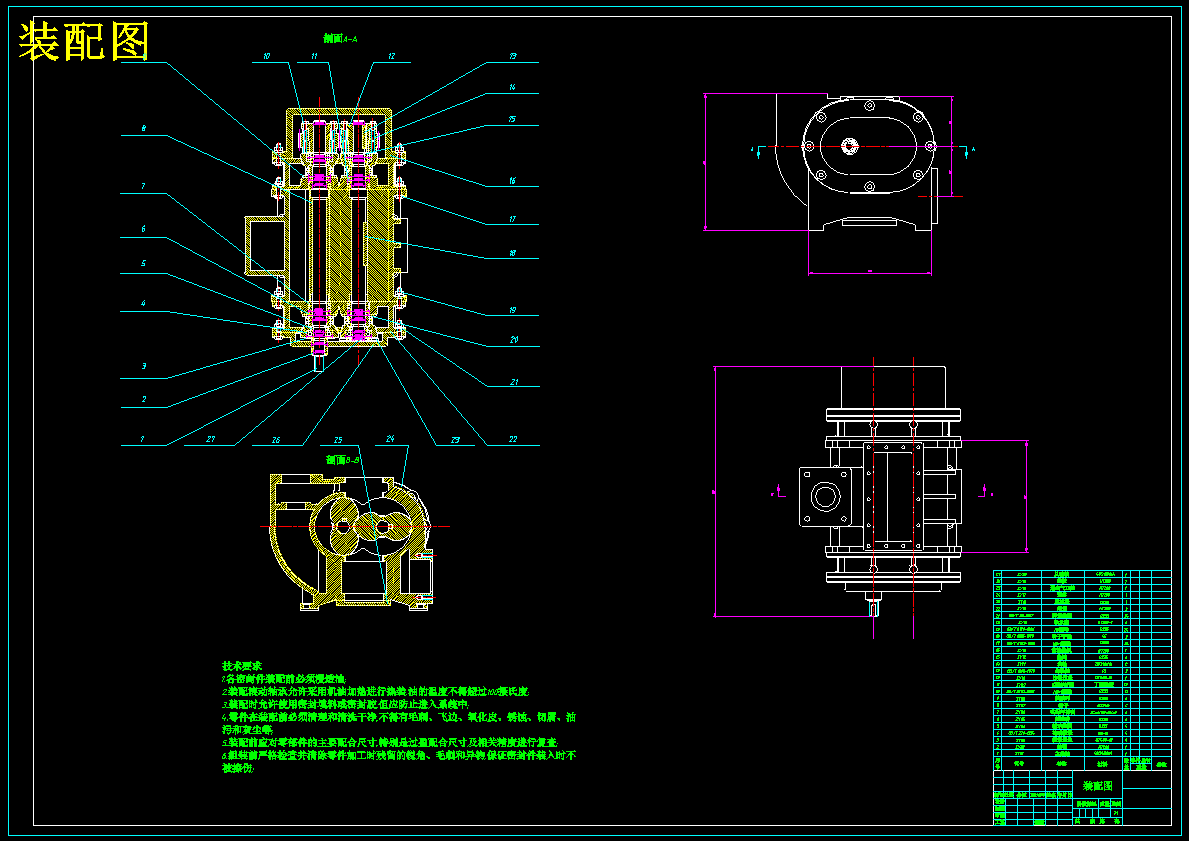Click part callout number 18
This screenshot has height=841, width=1189.
[x=513, y=253]
